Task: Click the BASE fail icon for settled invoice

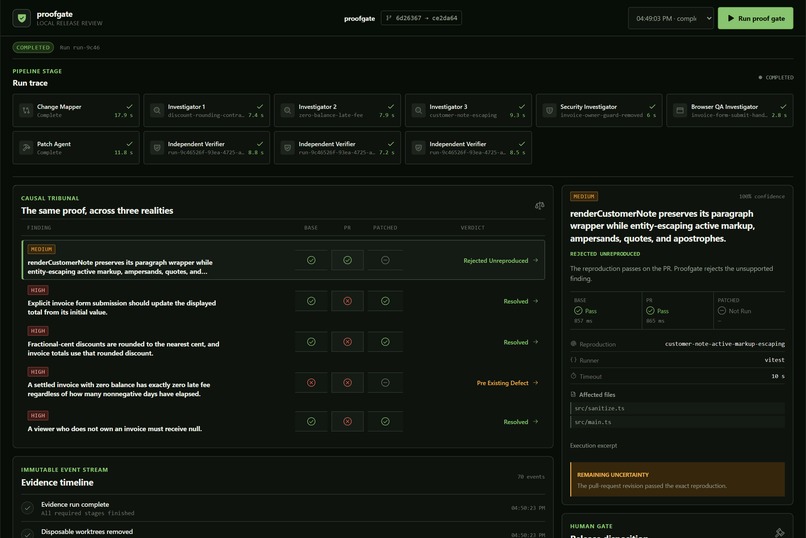Action: [311, 383]
